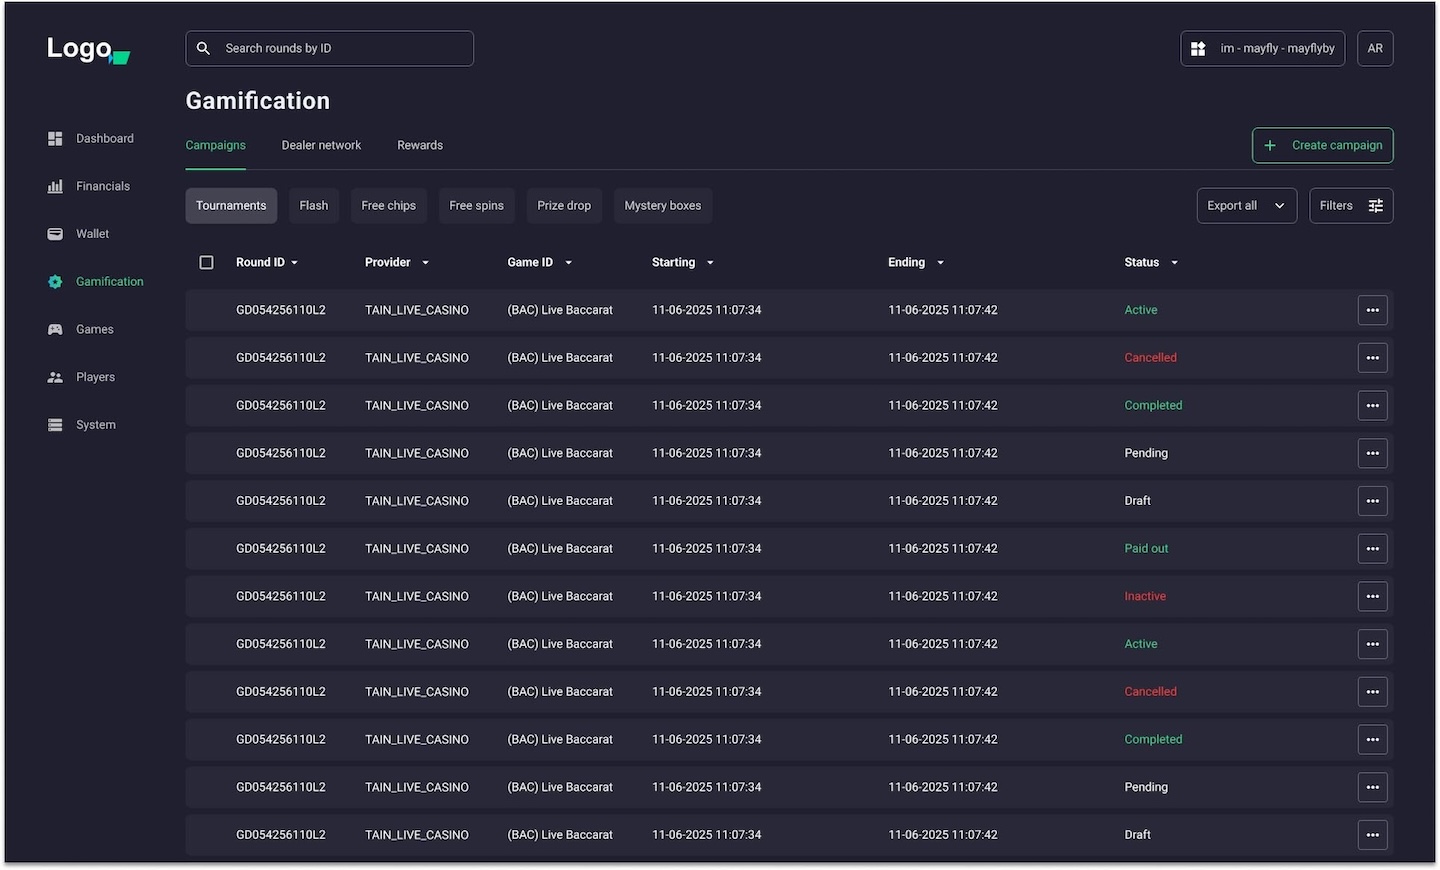Select the Mystery boxes campaign type
1440x870 pixels.
(662, 206)
